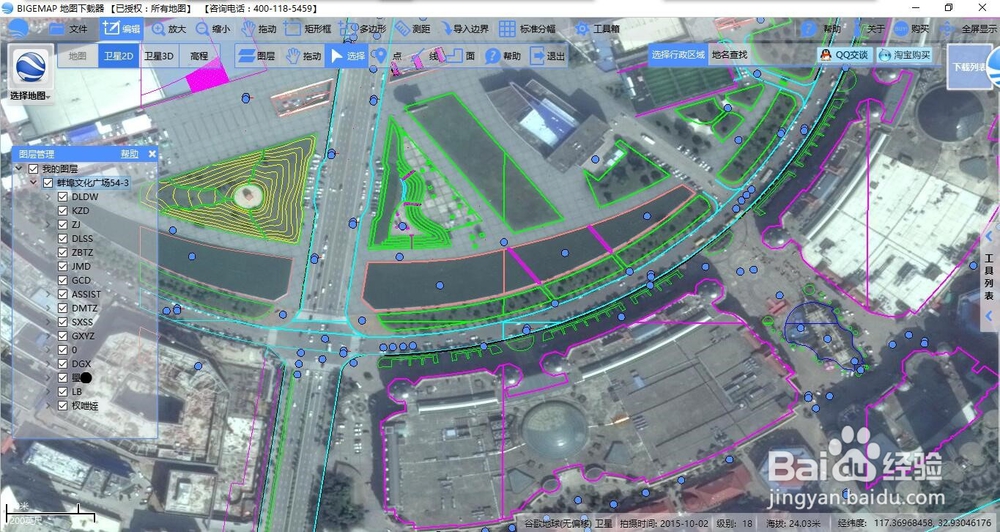Select the 点 point marker tool
The height and width of the screenshot is (532, 1000).
[387, 56]
